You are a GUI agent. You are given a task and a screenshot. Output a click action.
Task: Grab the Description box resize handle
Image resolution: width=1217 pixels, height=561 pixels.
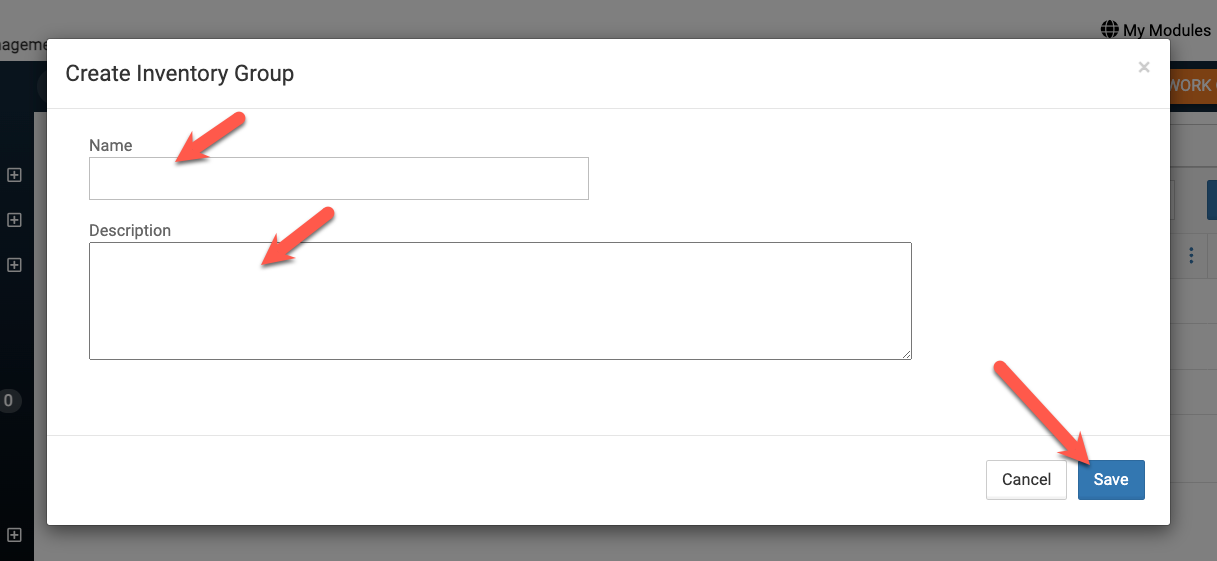click(906, 354)
